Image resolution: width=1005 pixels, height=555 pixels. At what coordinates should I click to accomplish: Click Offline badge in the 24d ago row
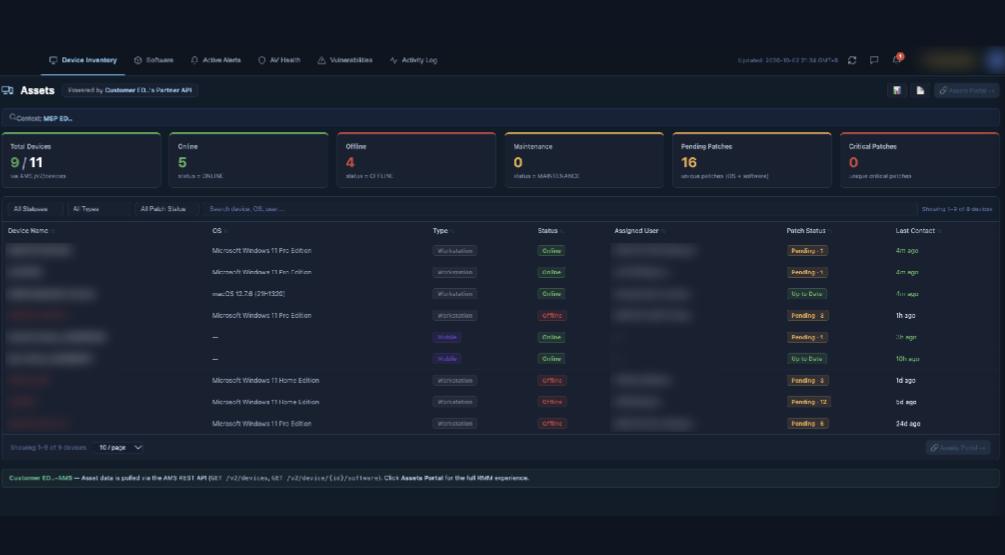pyautogui.click(x=552, y=424)
